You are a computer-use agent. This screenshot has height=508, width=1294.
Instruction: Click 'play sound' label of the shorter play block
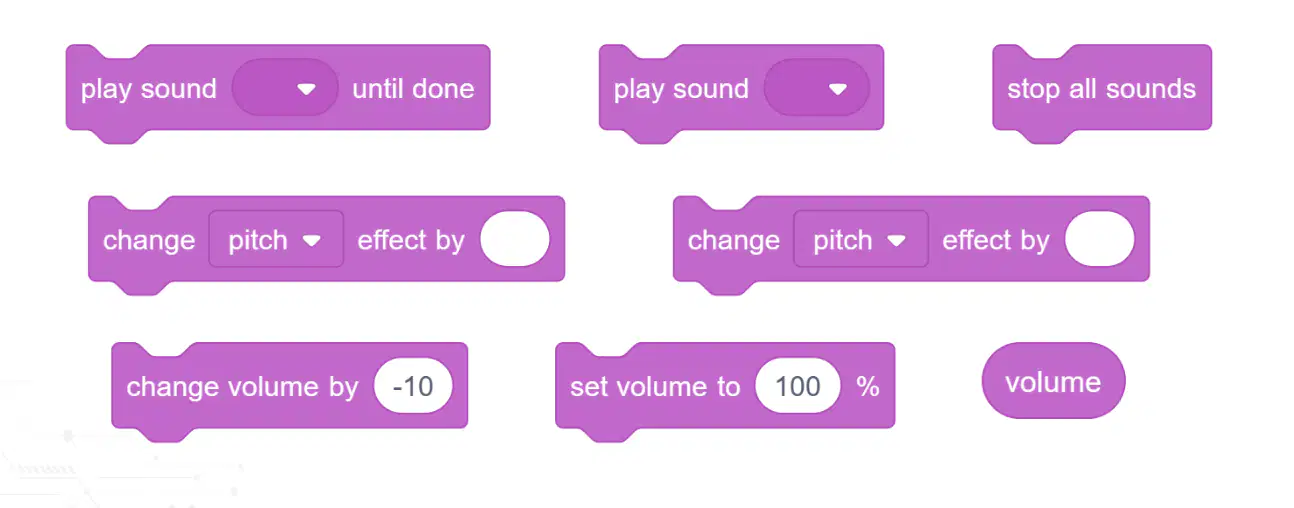(x=681, y=90)
